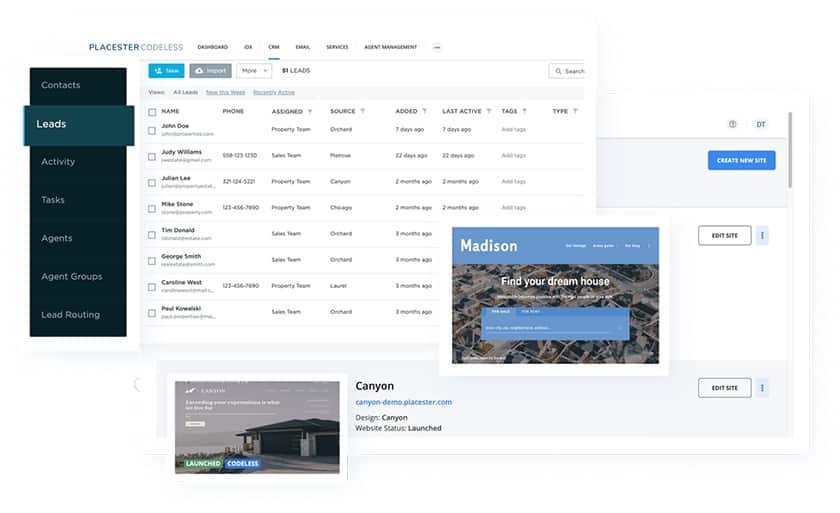The width and height of the screenshot is (840, 513).
Task: Tick the select-all checkbox in table header
Action: 152,112
